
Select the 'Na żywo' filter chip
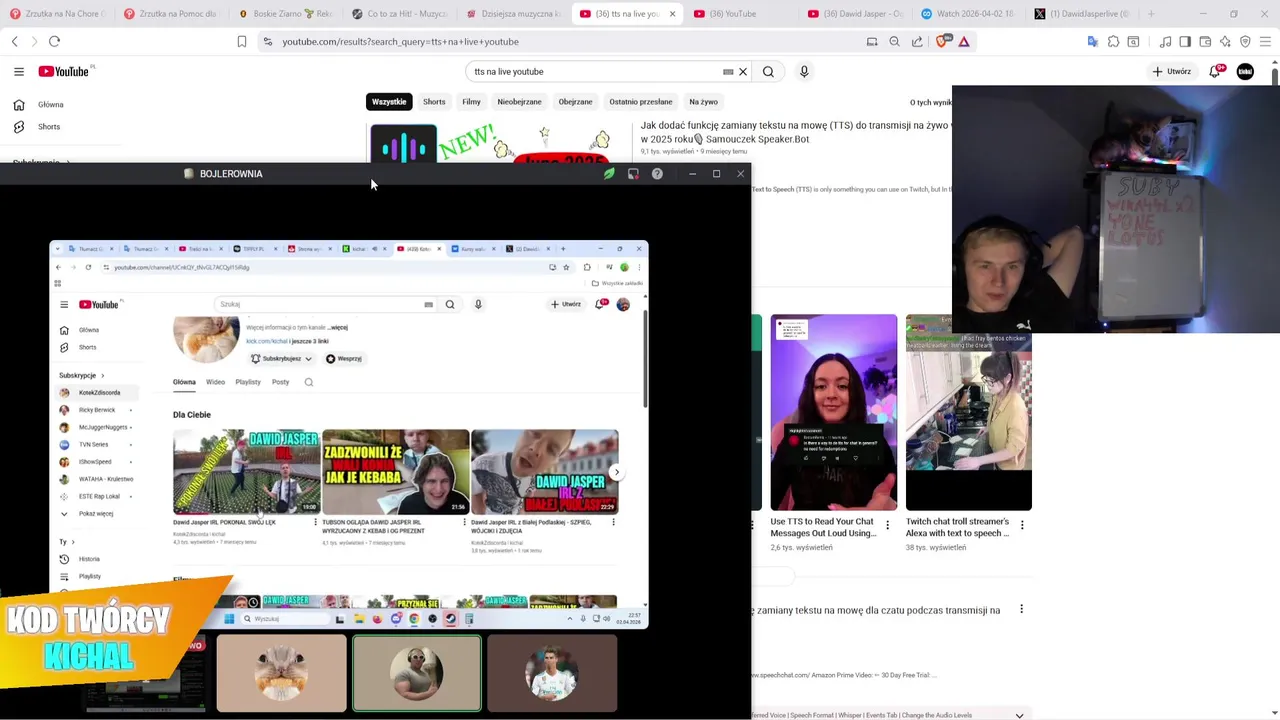click(x=703, y=101)
